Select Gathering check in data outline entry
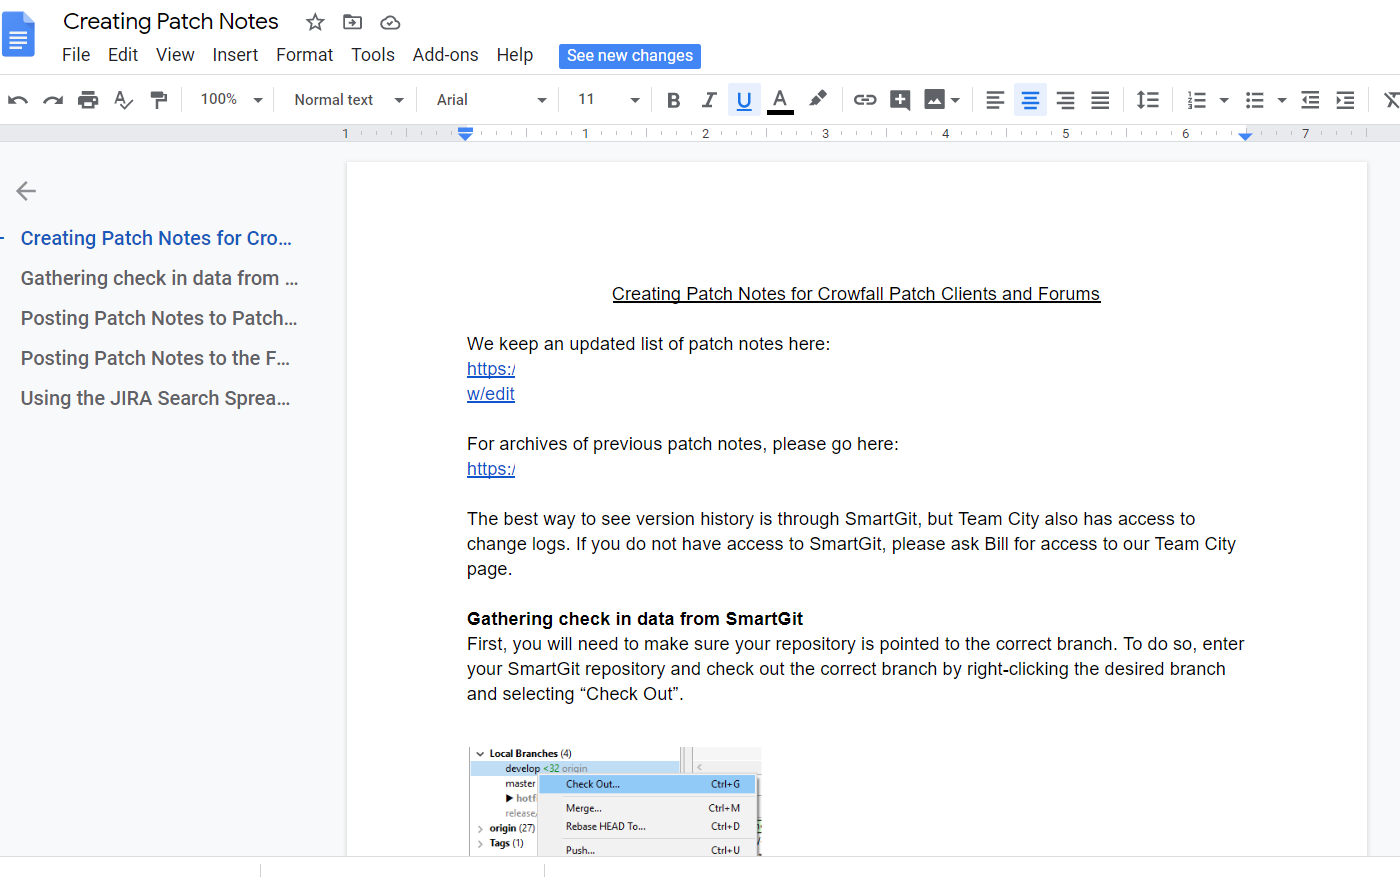1400x877 pixels. click(158, 278)
